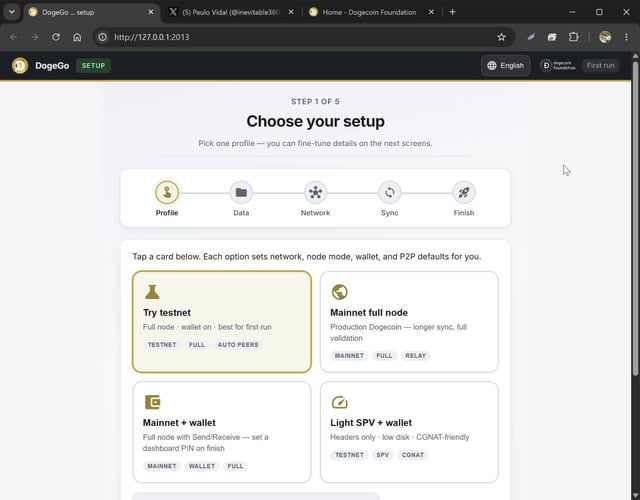Click the Try testnet flask icon
The width and height of the screenshot is (640, 500).
coord(152,292)
